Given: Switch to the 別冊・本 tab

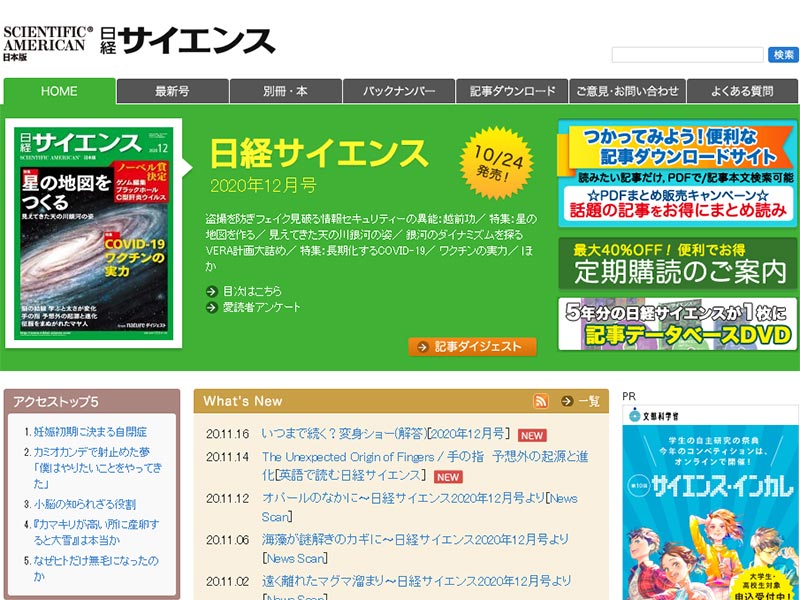Looking at the screenshot, I should [286, 91].
